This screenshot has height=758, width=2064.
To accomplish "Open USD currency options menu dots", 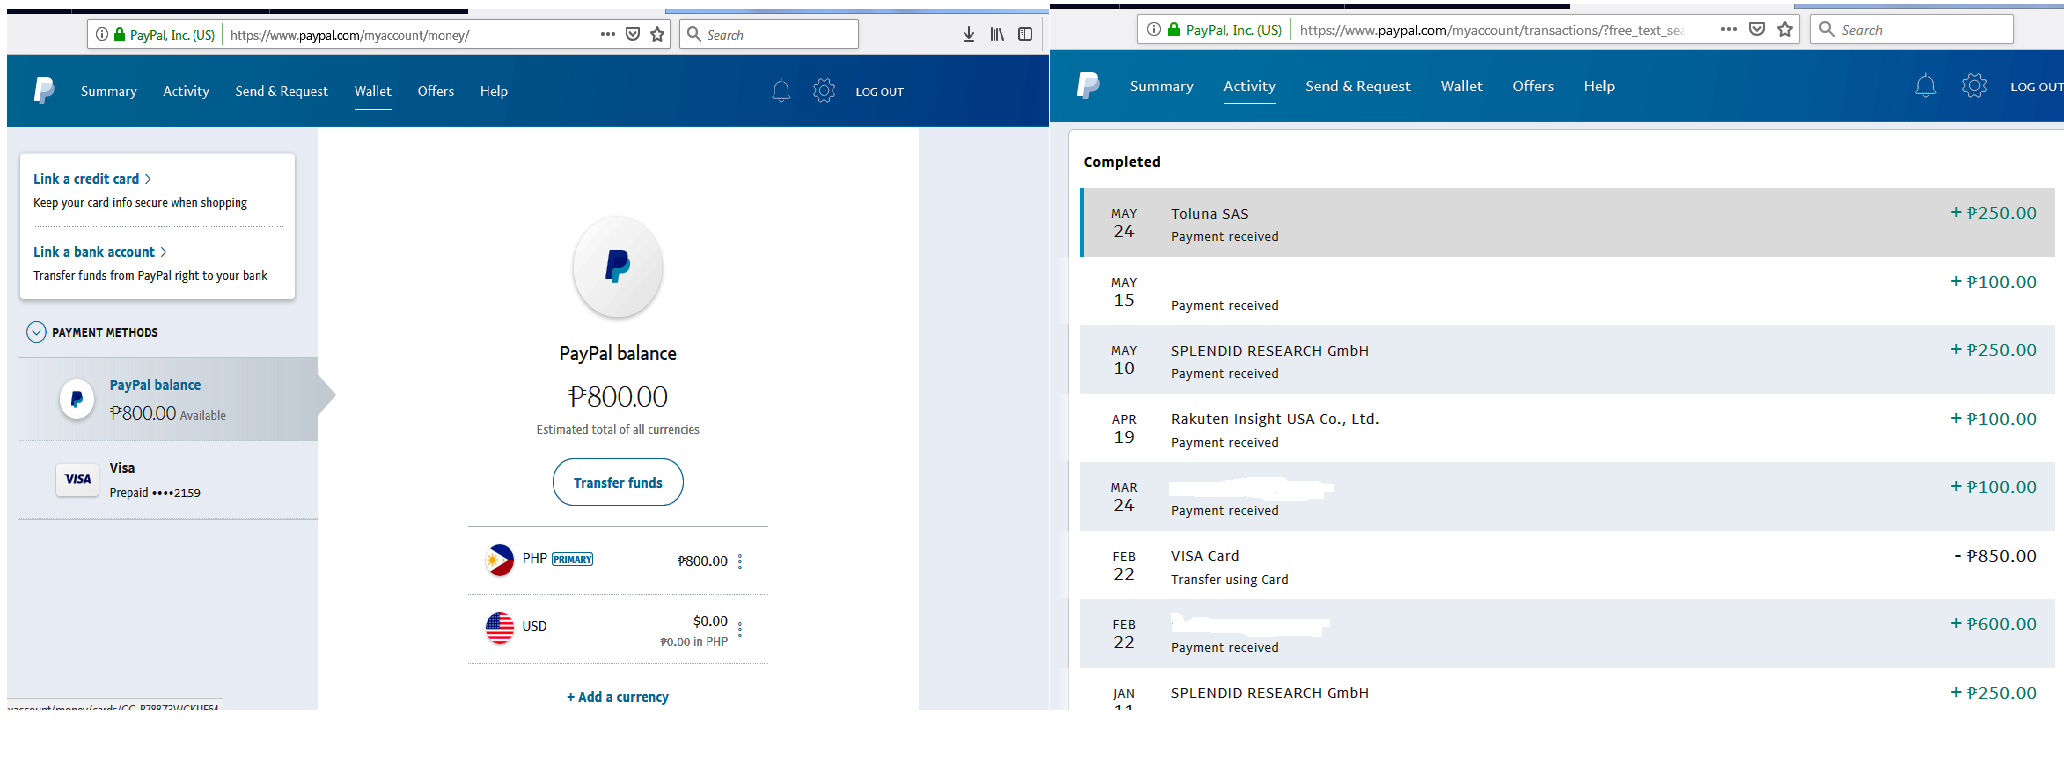I will (x=740, y=629).
